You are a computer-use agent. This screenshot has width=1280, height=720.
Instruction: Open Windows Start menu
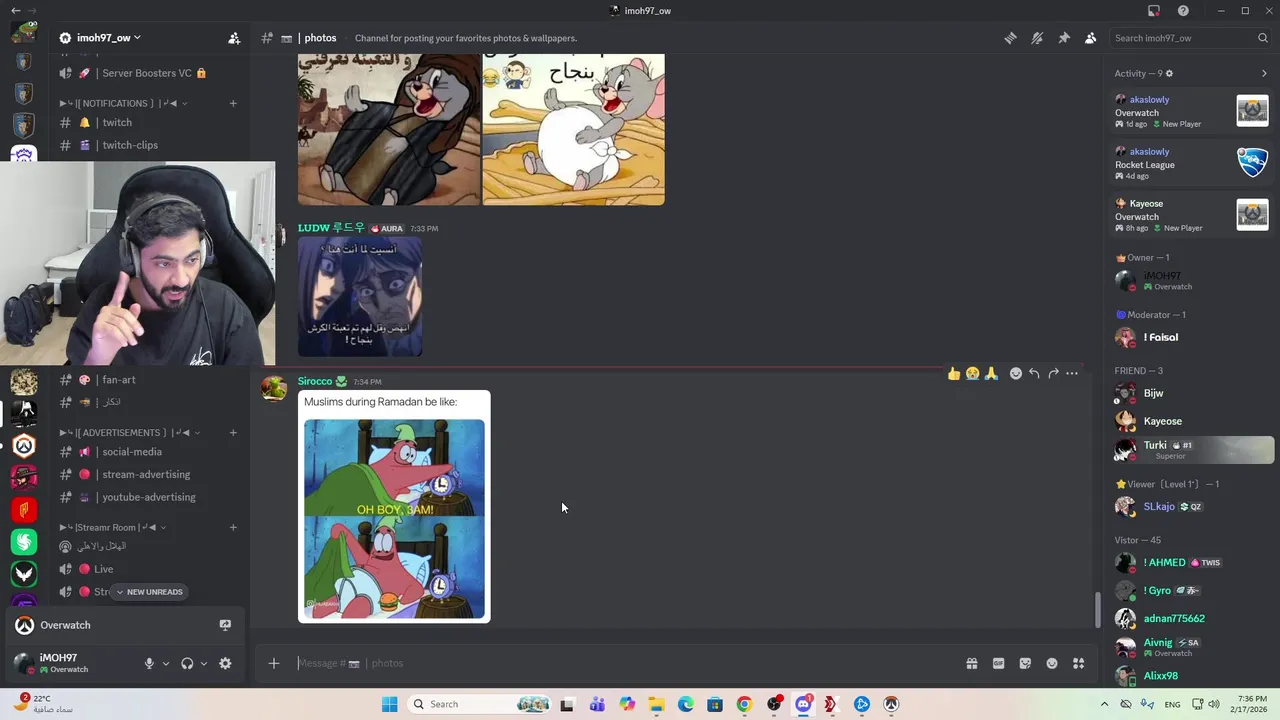pyautogui.click(x=389, y=704)
